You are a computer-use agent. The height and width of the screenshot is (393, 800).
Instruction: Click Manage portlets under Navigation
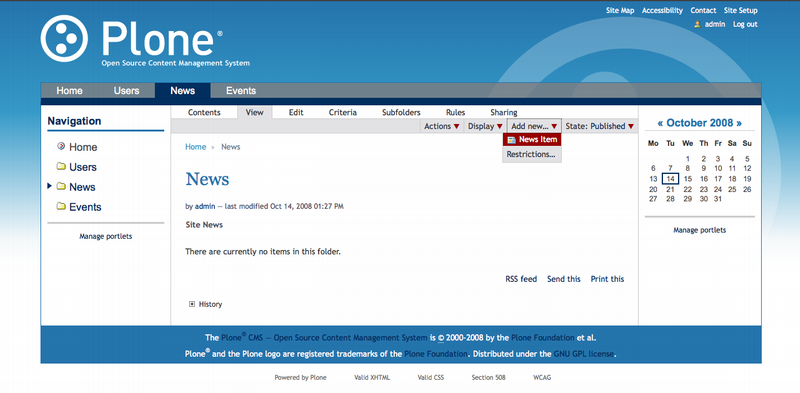[106, 237]
